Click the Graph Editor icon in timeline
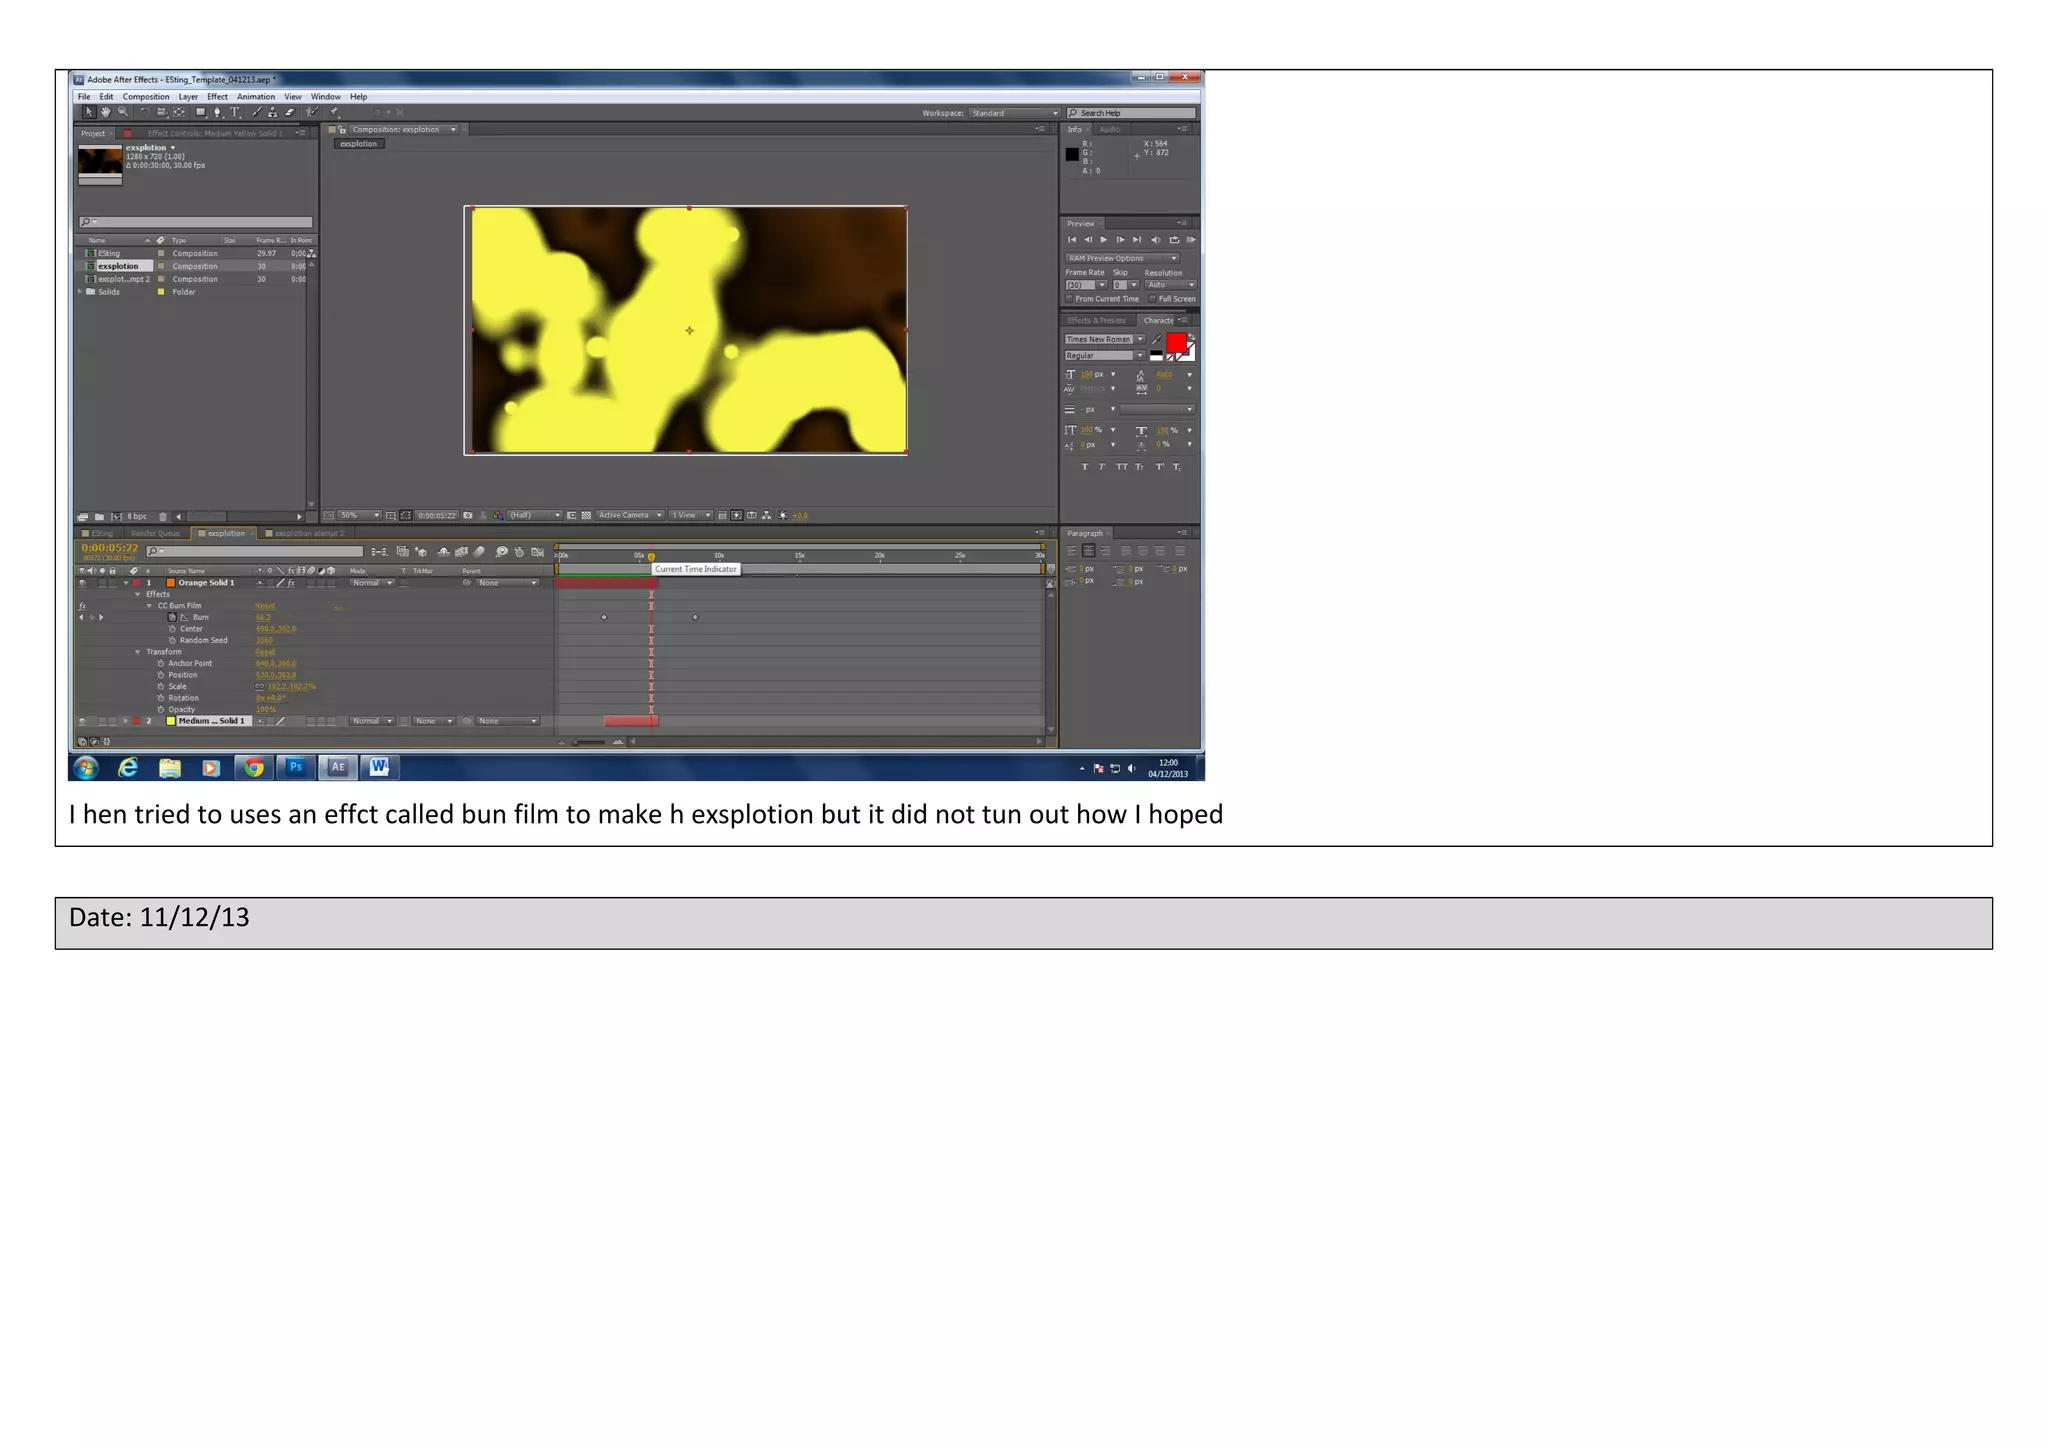The width and height of the screenshot is (2048, 1447). pyautogui.click(x=538, y=552)
